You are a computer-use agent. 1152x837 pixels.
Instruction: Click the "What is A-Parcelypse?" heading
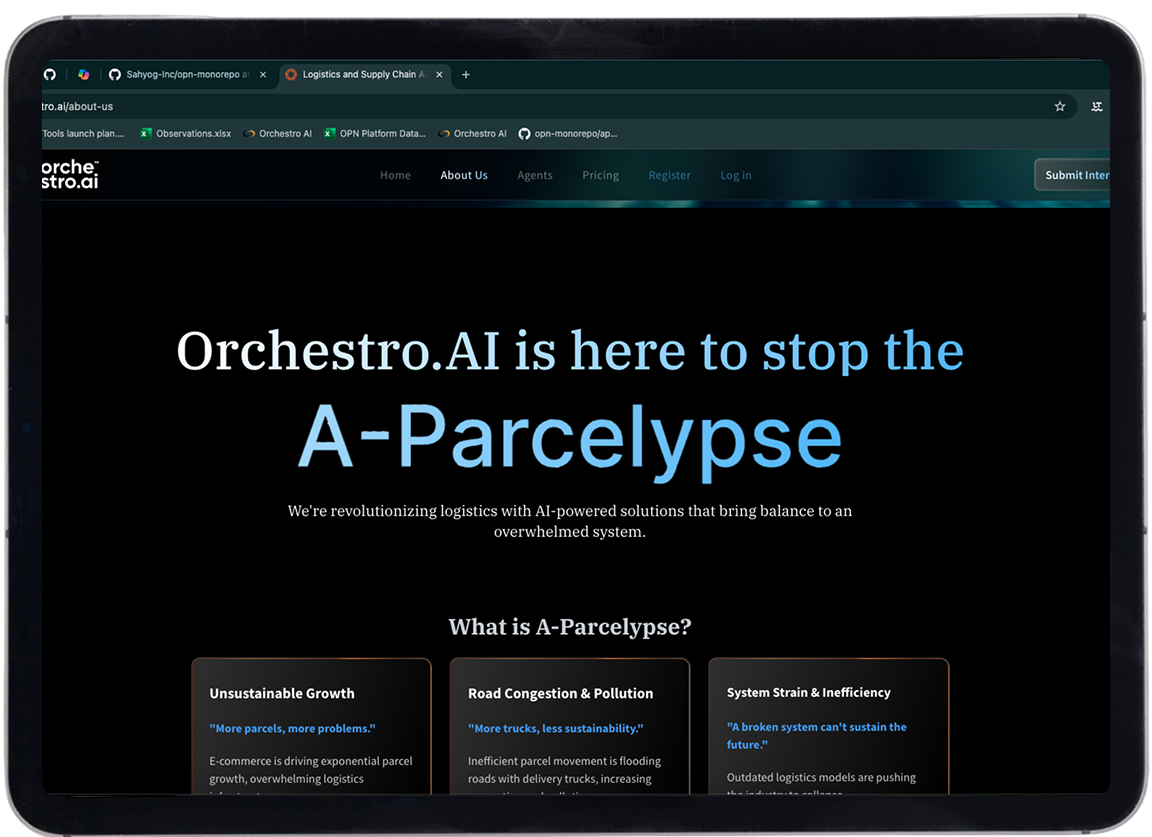(570, 627)
